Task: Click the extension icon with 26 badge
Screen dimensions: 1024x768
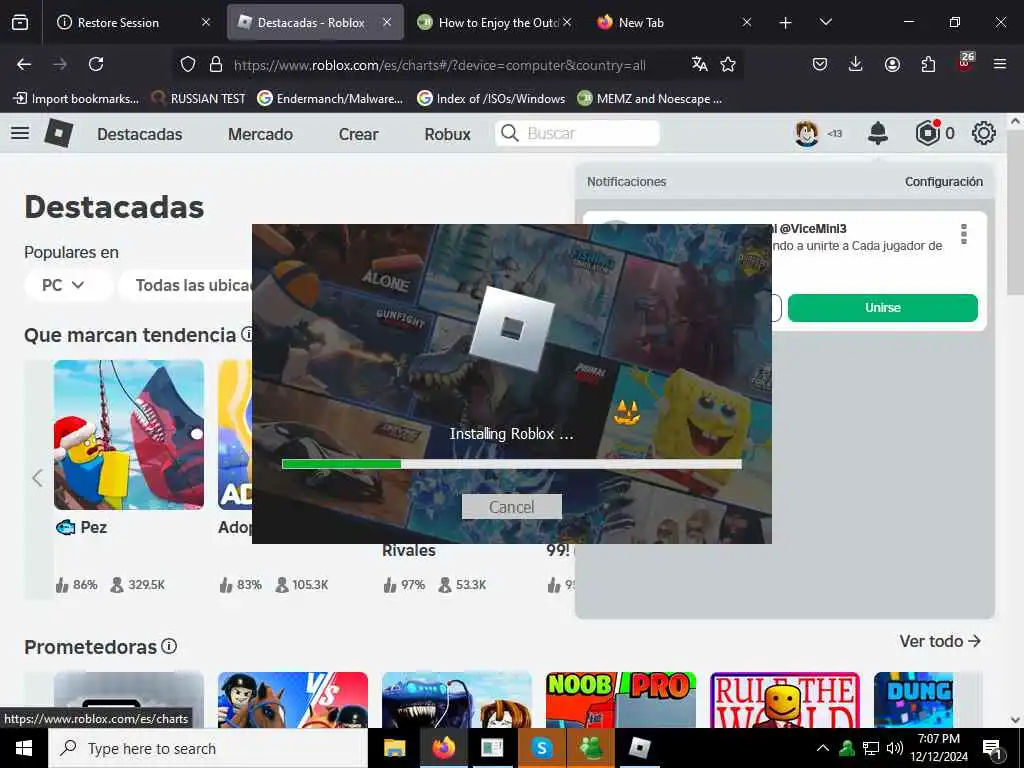Action: point(965,63)
